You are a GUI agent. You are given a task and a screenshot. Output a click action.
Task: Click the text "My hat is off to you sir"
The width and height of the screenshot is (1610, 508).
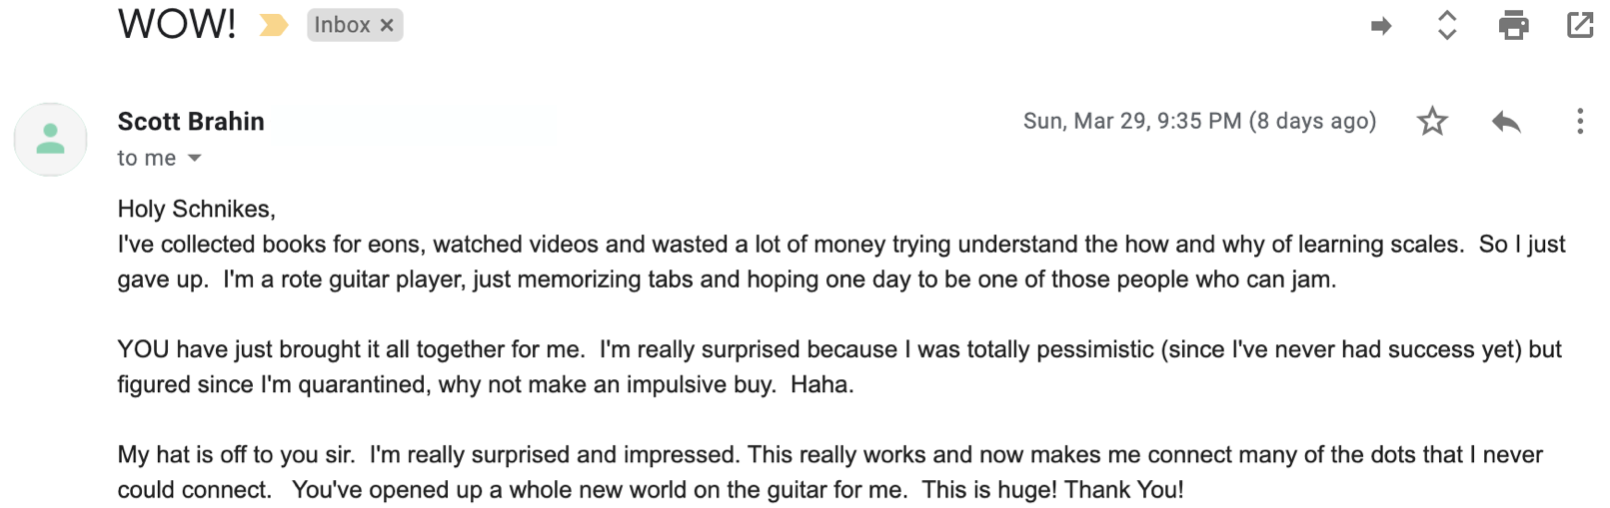coord(235,455)
